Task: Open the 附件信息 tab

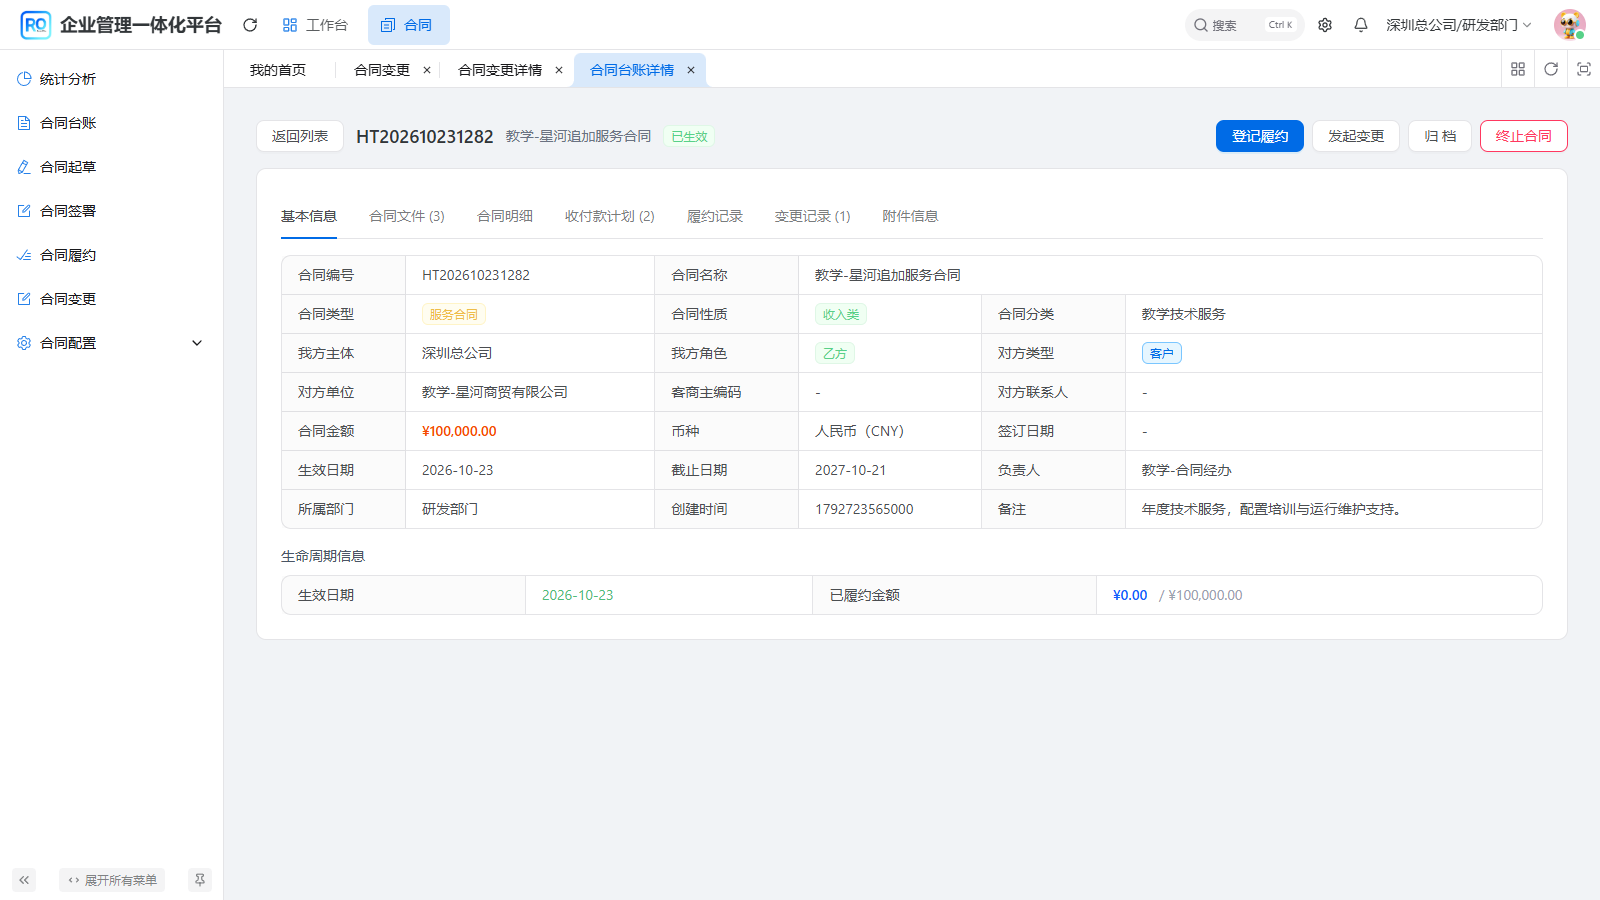Action: click(x=910, y=216)
